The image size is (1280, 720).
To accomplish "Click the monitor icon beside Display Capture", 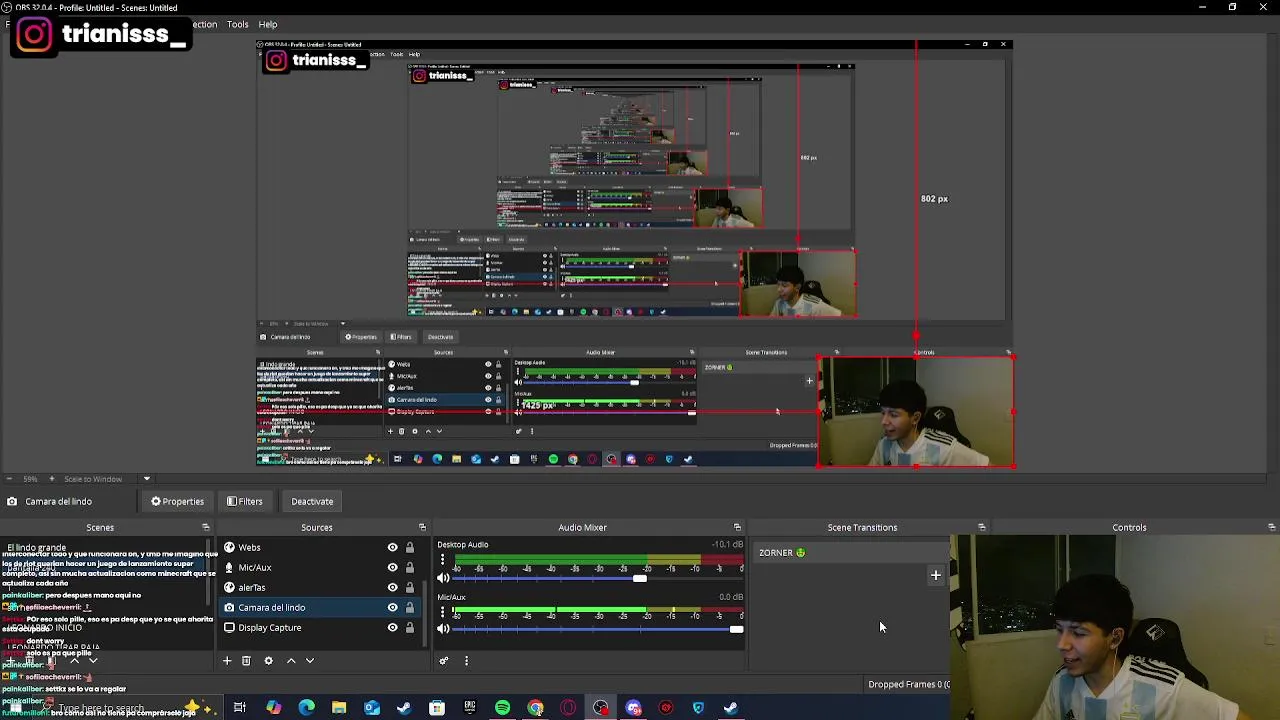I will 229,627.
